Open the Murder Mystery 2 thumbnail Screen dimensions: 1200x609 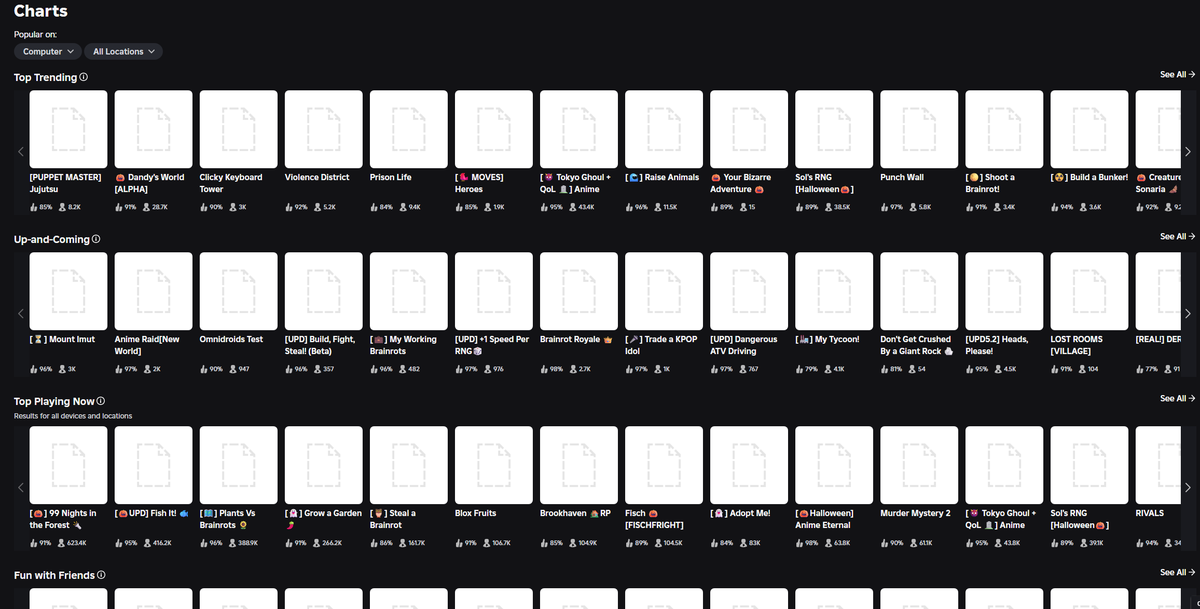[x=919, y=465]
